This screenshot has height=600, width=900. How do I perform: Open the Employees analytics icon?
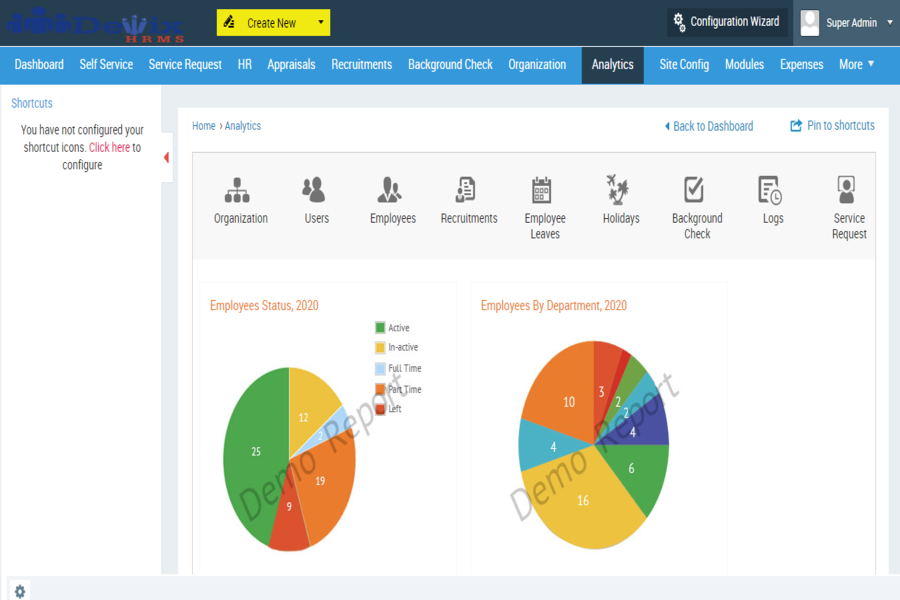[390, 189]
